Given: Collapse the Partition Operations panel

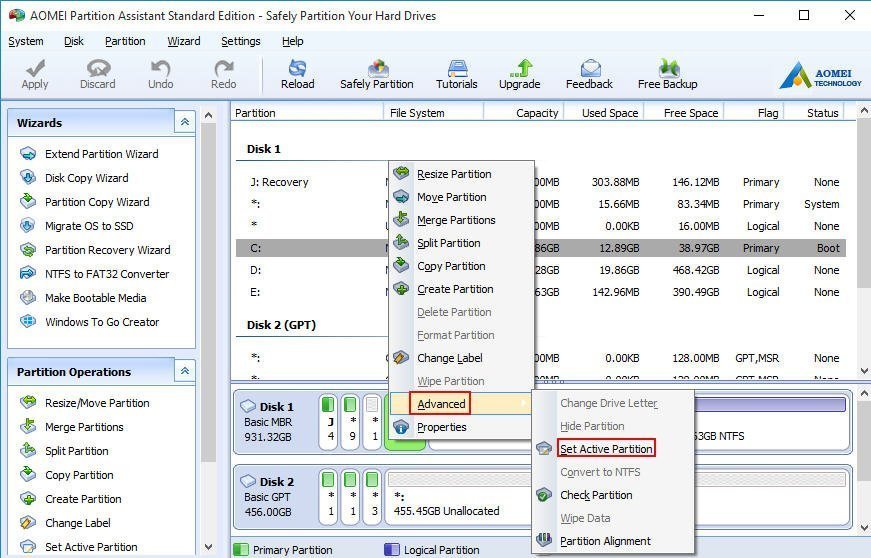Looking at the screenshot, I should pyautogui.click(x=185, y=370).
